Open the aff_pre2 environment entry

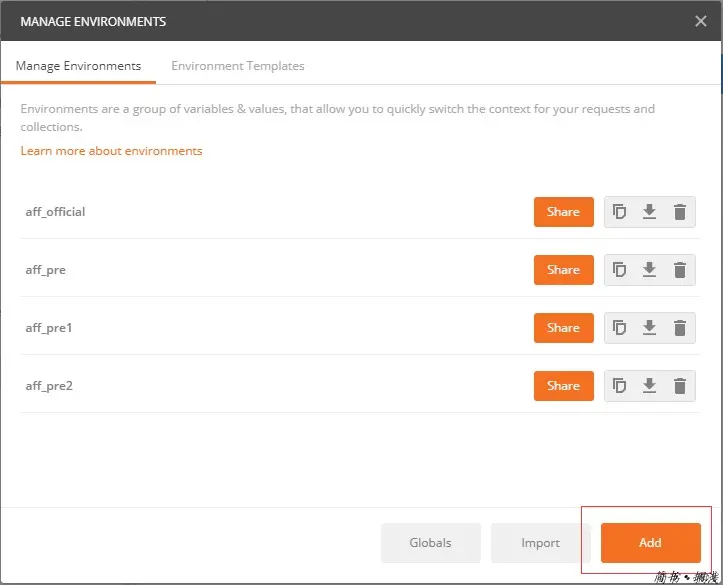[x=49, y=386]
